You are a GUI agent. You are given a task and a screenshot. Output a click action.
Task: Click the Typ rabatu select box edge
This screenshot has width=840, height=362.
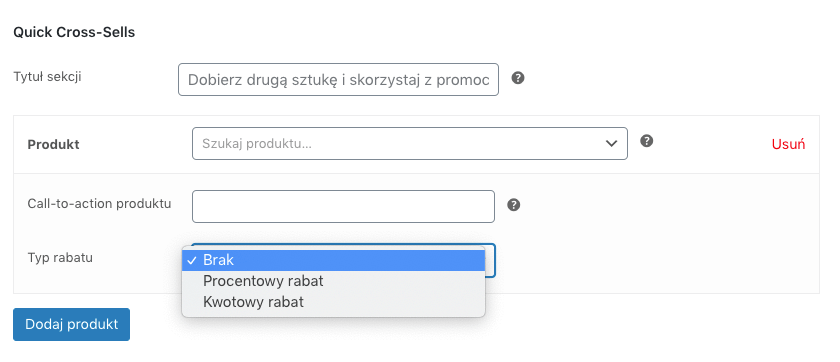(490, 261)
